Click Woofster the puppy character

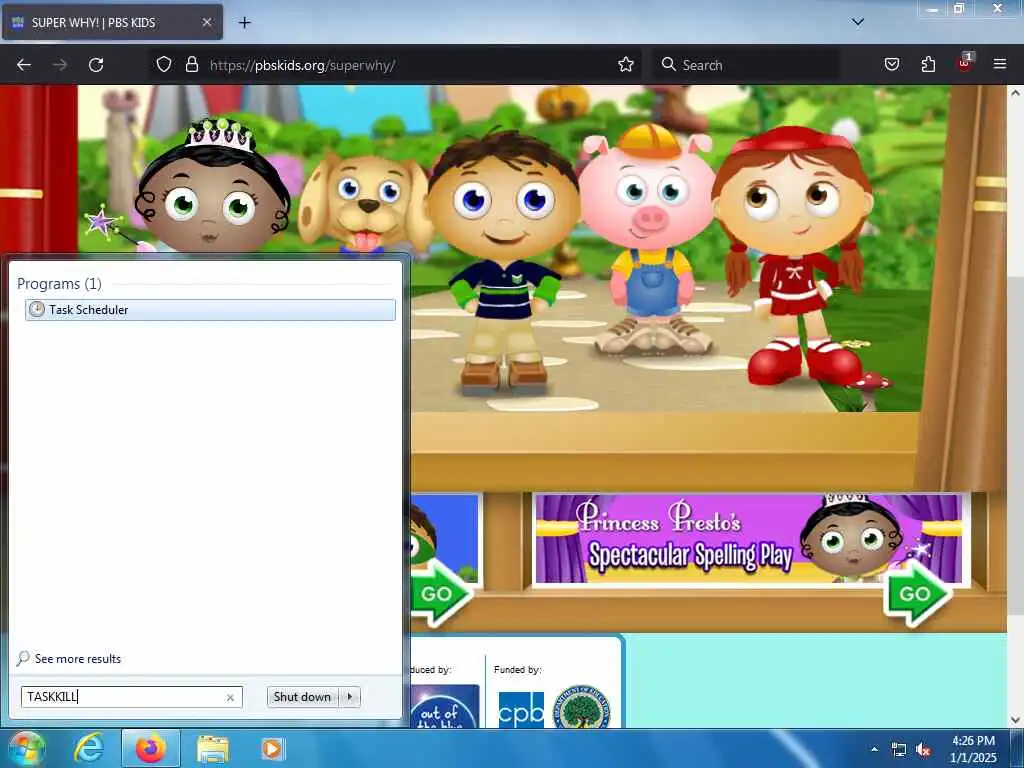click(x=366, y=204)
